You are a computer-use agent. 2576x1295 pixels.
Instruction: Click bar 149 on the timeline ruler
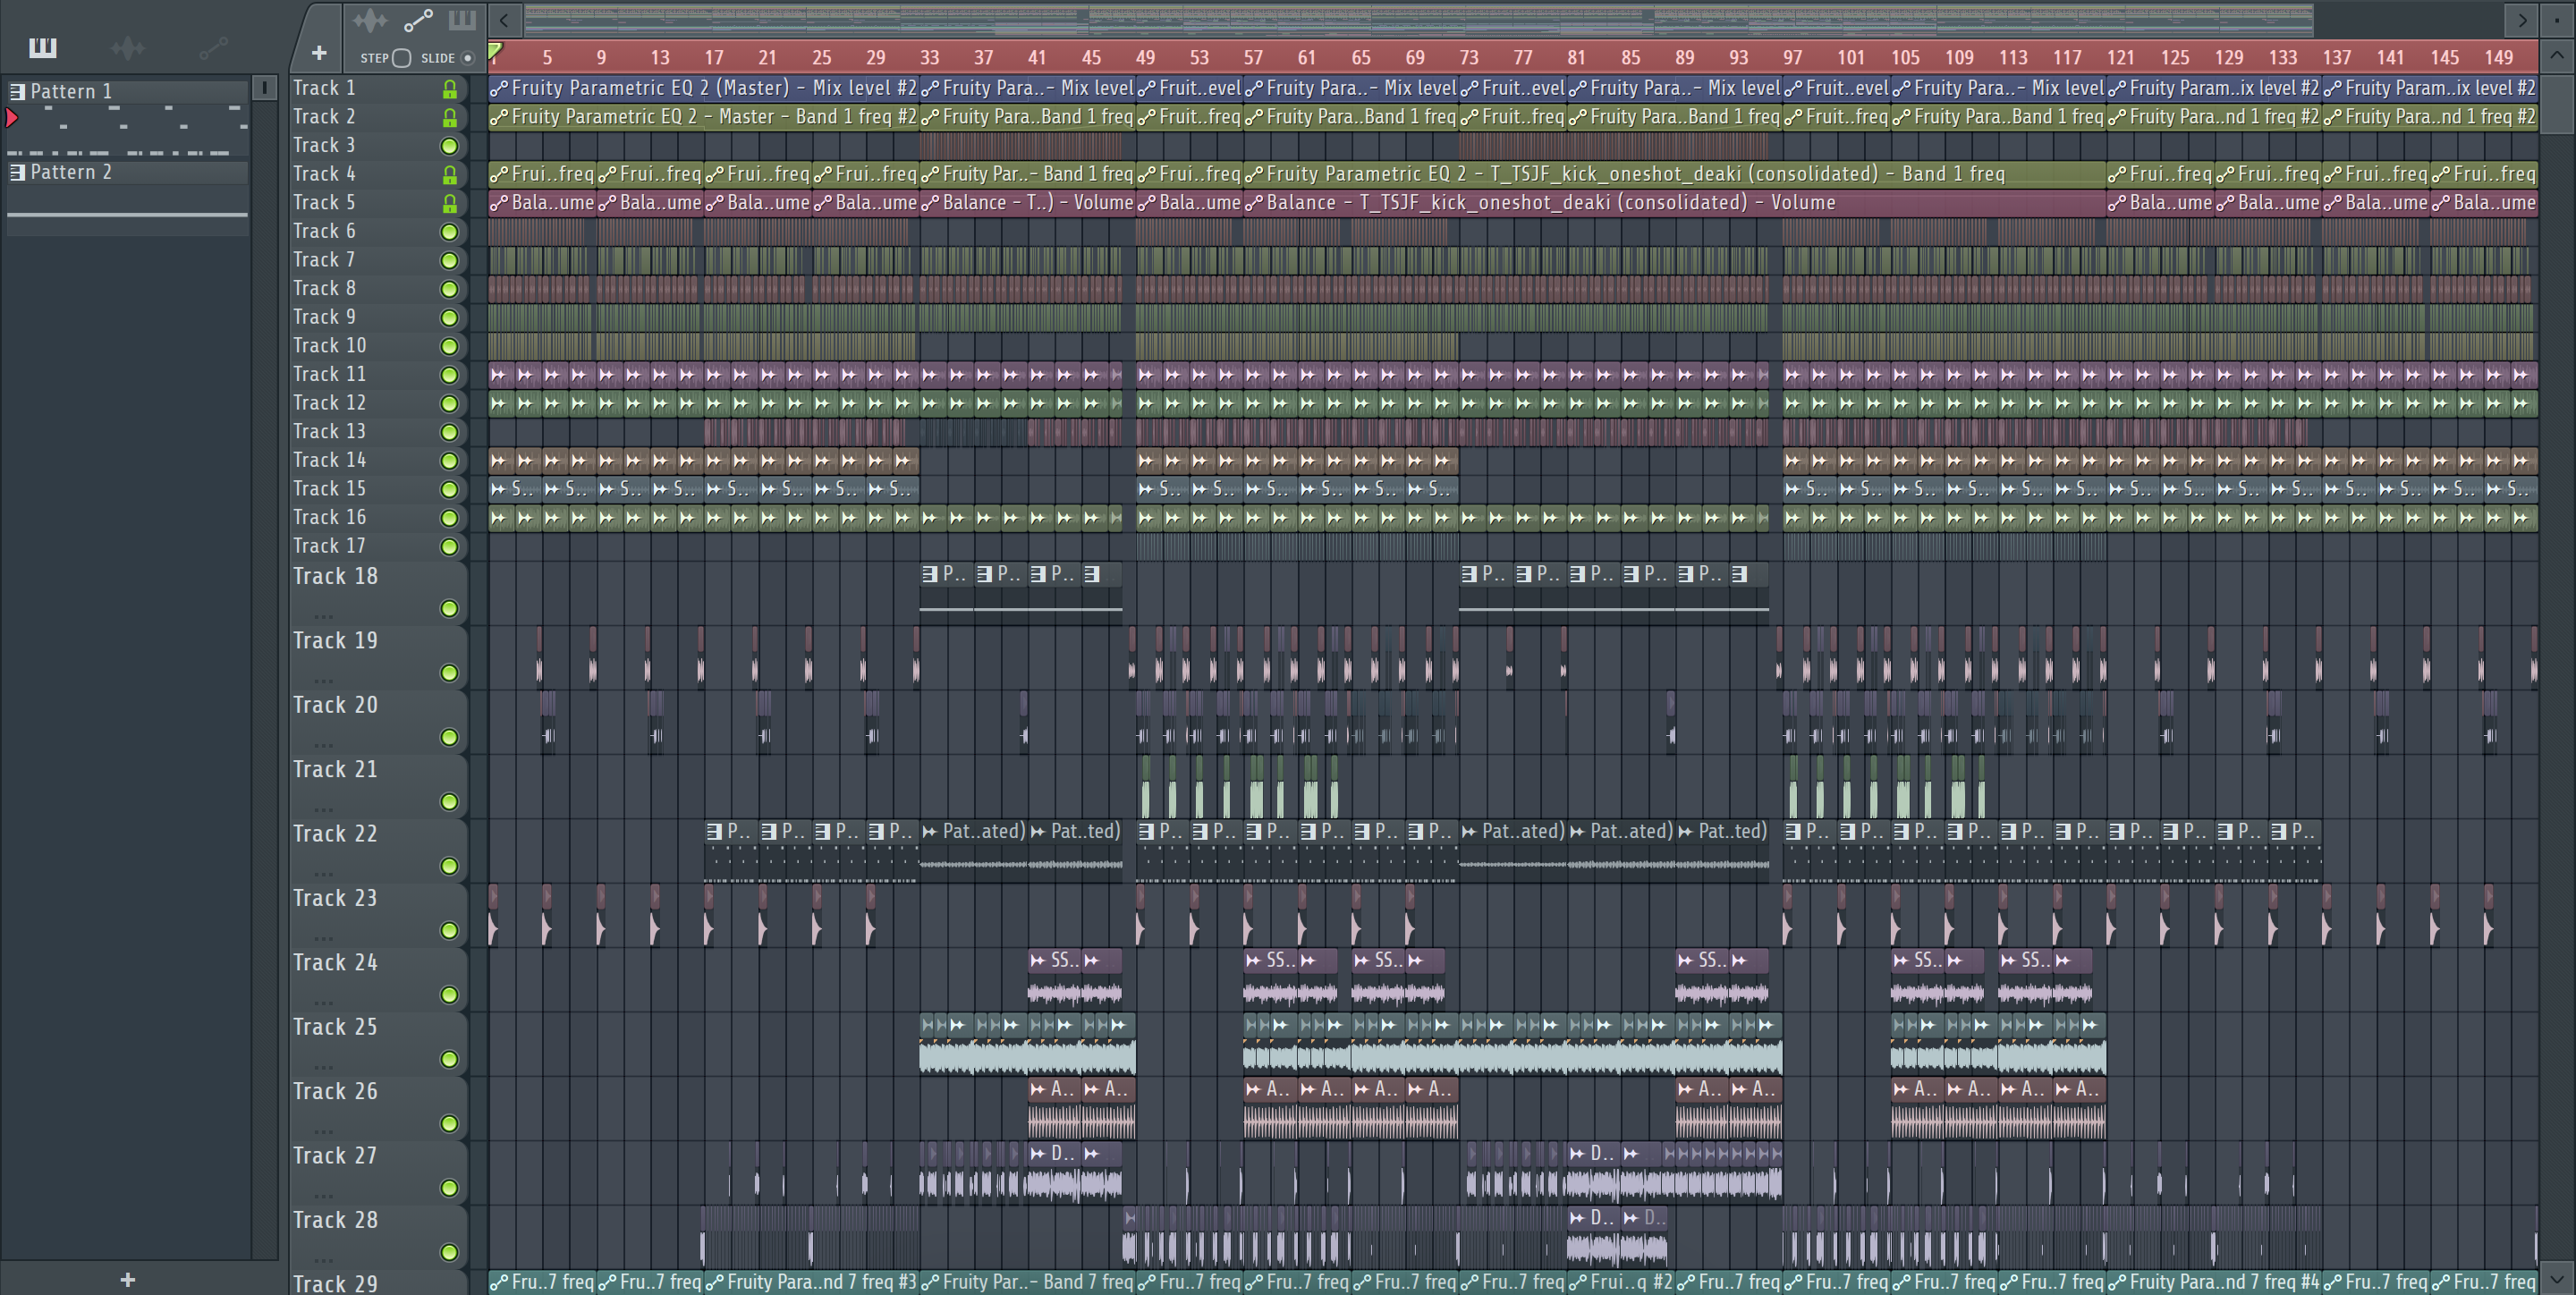pyautogui.click(x=2499, y=57)
